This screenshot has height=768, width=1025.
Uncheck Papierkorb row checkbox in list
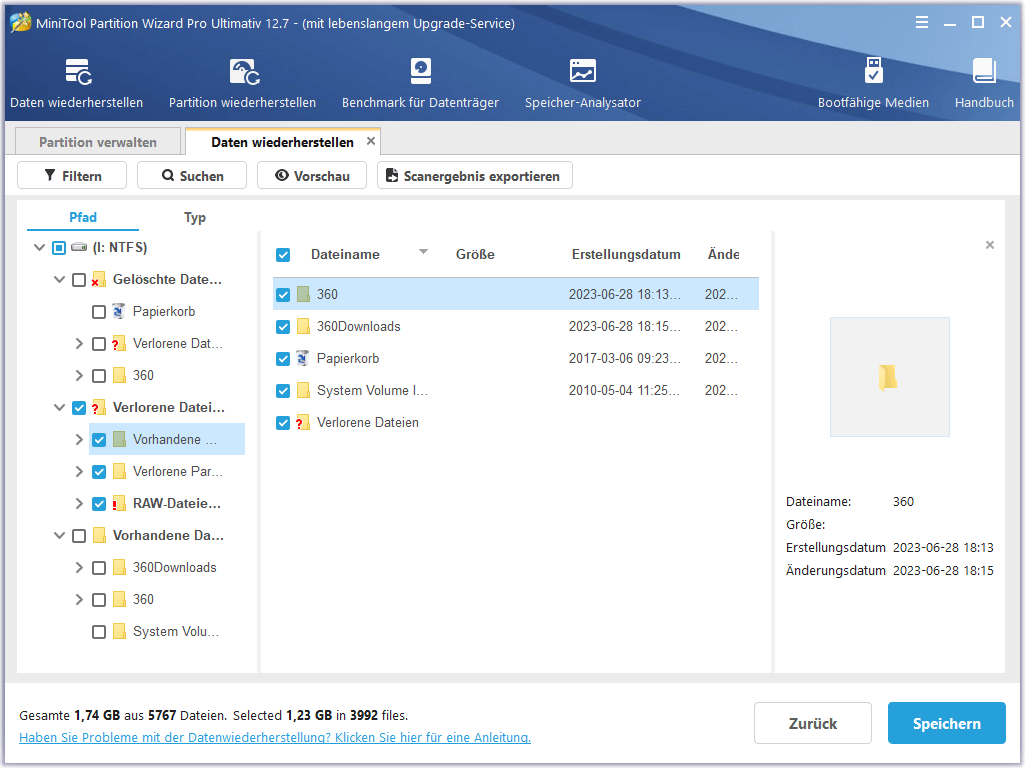tap(283, 359)
